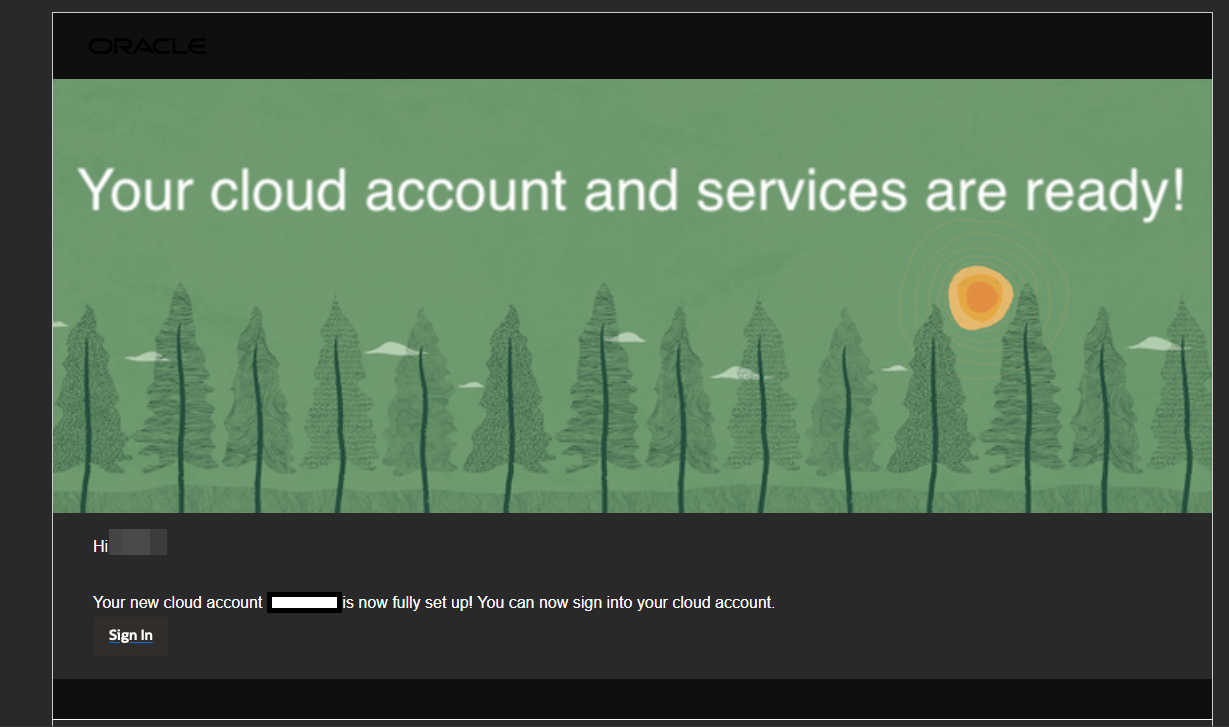Screen dimensions: 1229x727
Task: Click the "Hi" greeting text
Action: [x=100, y=546]
